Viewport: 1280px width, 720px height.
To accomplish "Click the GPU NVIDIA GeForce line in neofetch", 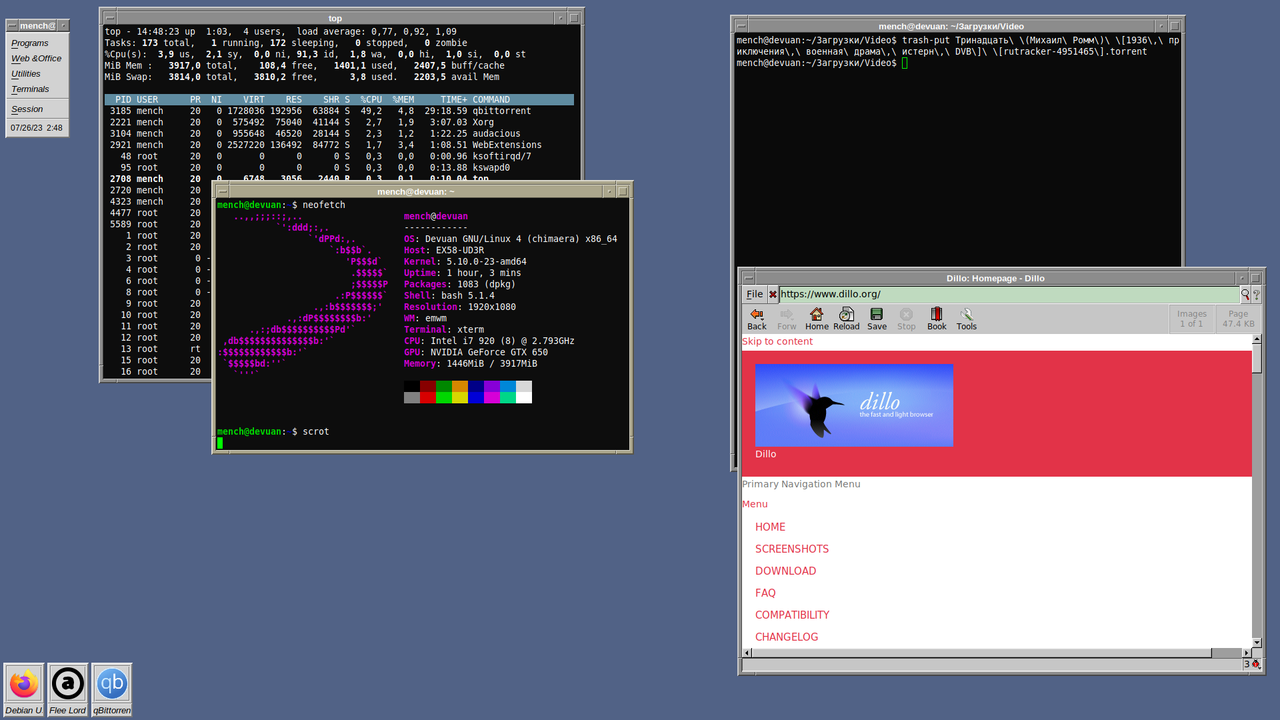I will point(476,352).
